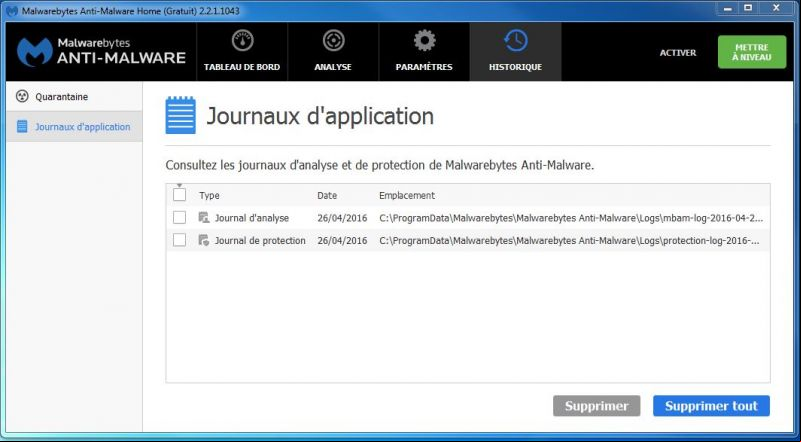This screenshot has height=442, width=801.
Task: Select the Journal d'analyse log entry text
Action: click(252, 218)
